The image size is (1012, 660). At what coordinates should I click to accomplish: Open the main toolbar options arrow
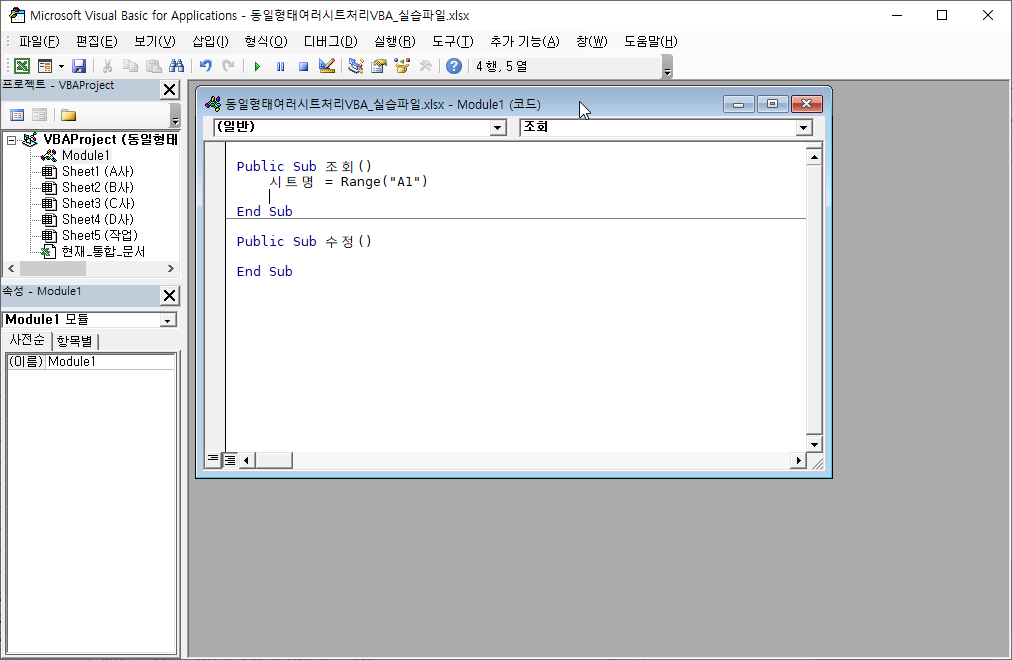[667, 67]
